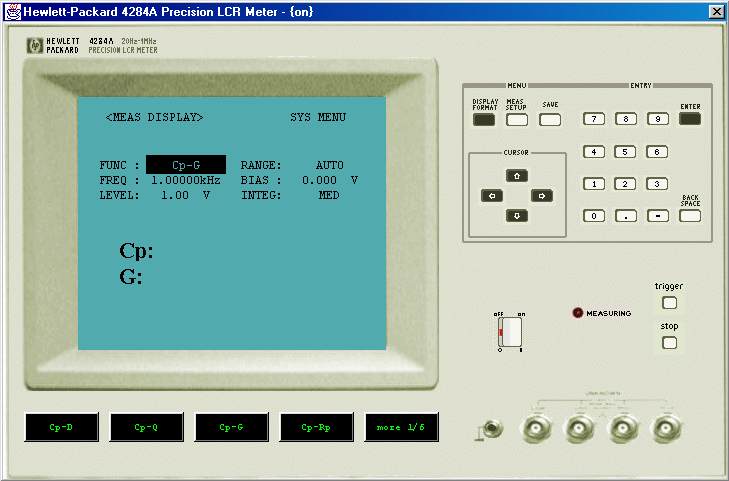Click the minus sign key
This screenshot has width=729, height=481.
(658, 216)
